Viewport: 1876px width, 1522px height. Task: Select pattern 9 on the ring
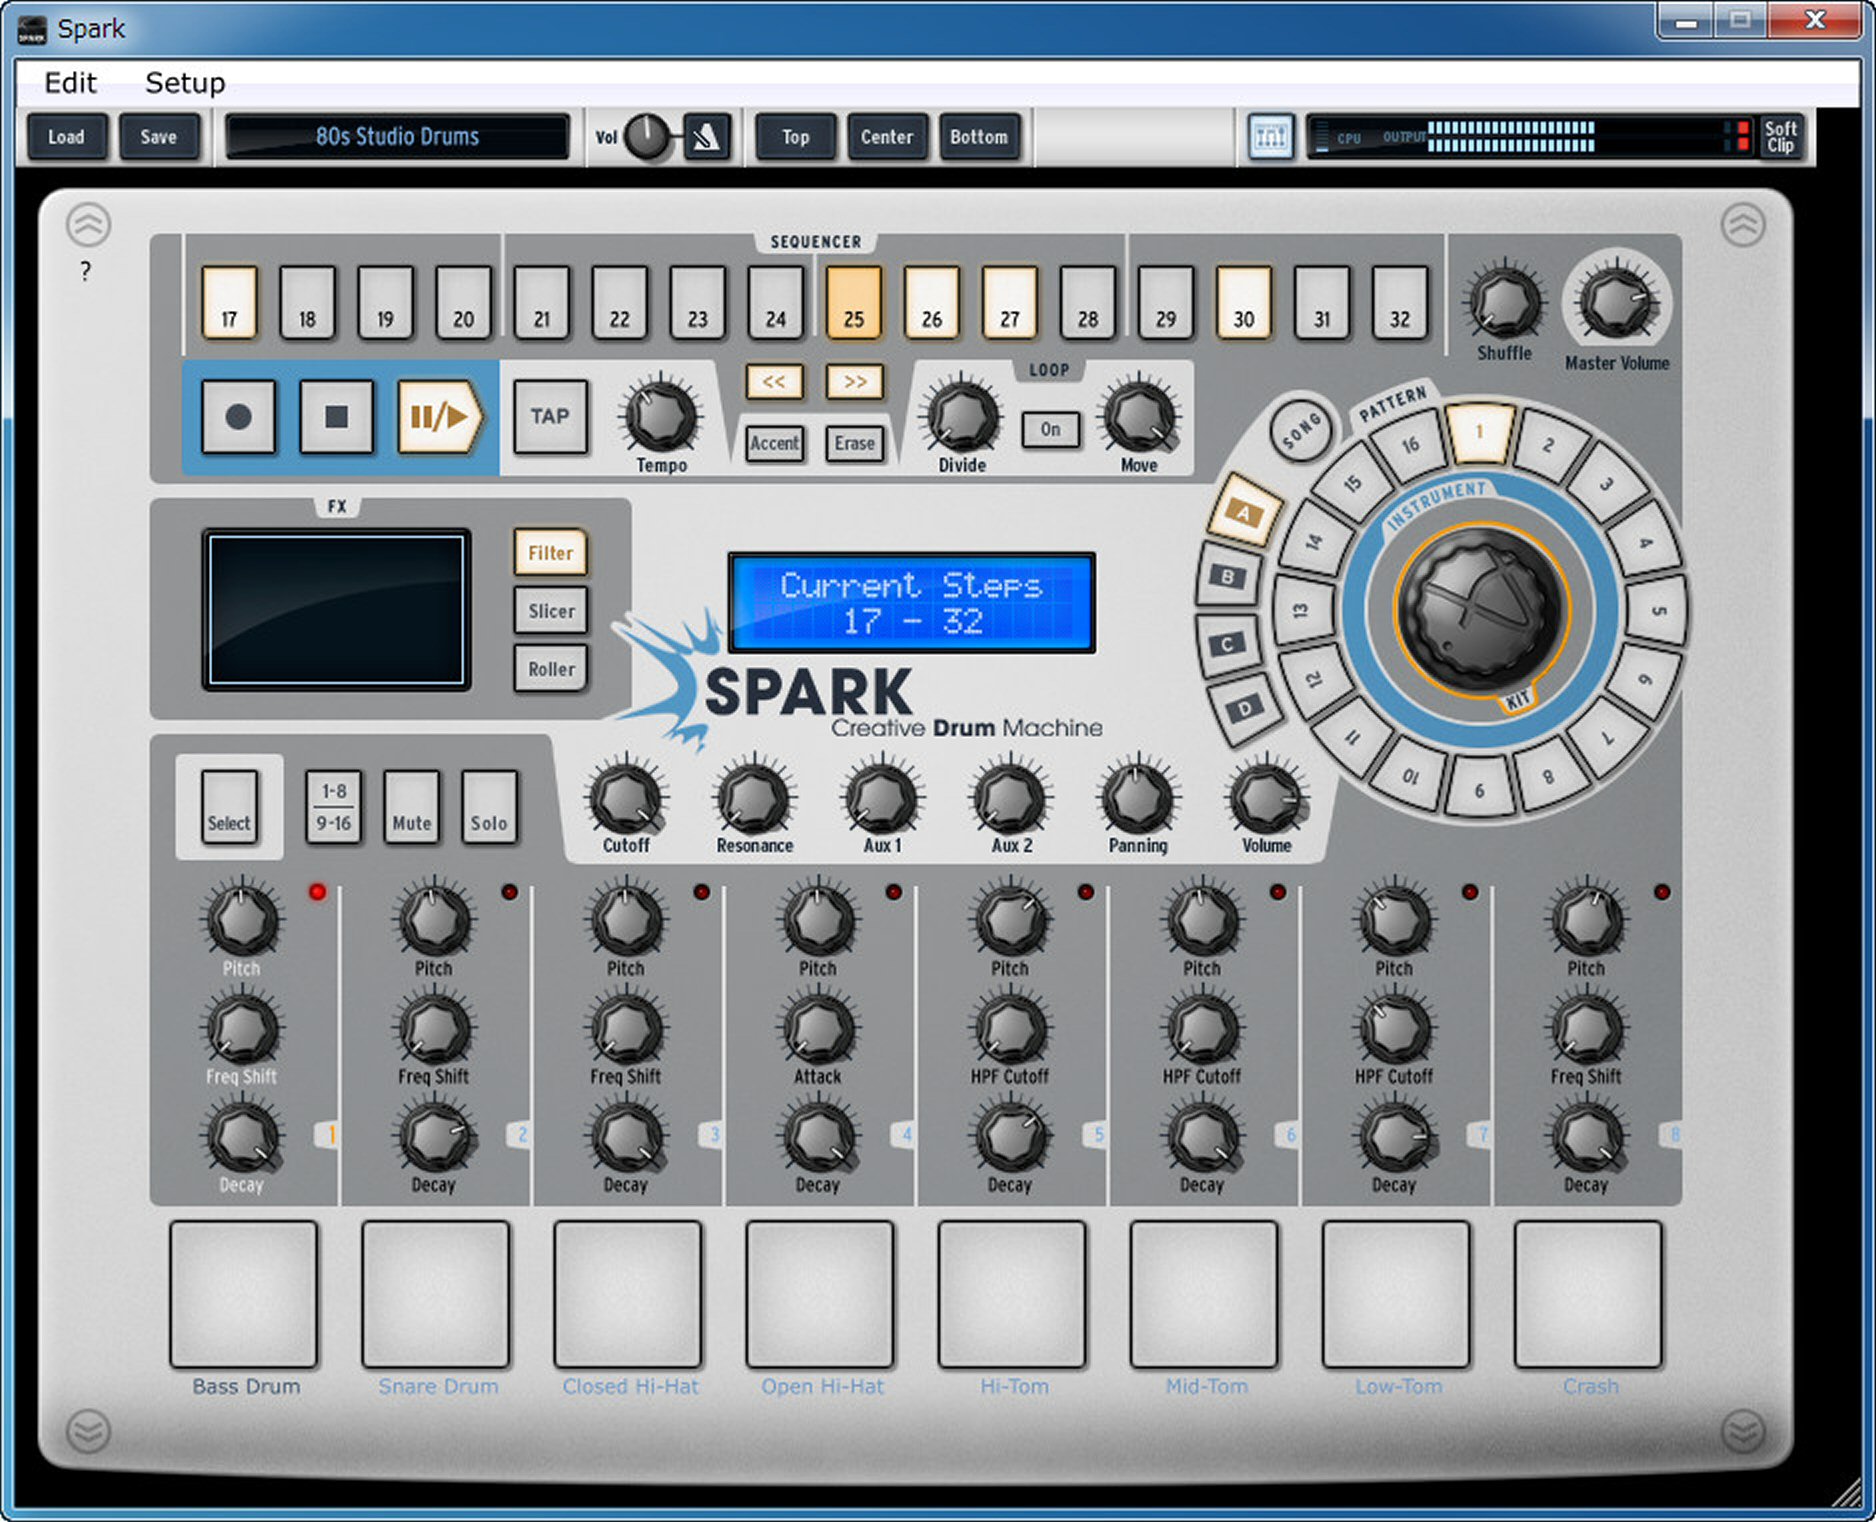click(1480, 789)
